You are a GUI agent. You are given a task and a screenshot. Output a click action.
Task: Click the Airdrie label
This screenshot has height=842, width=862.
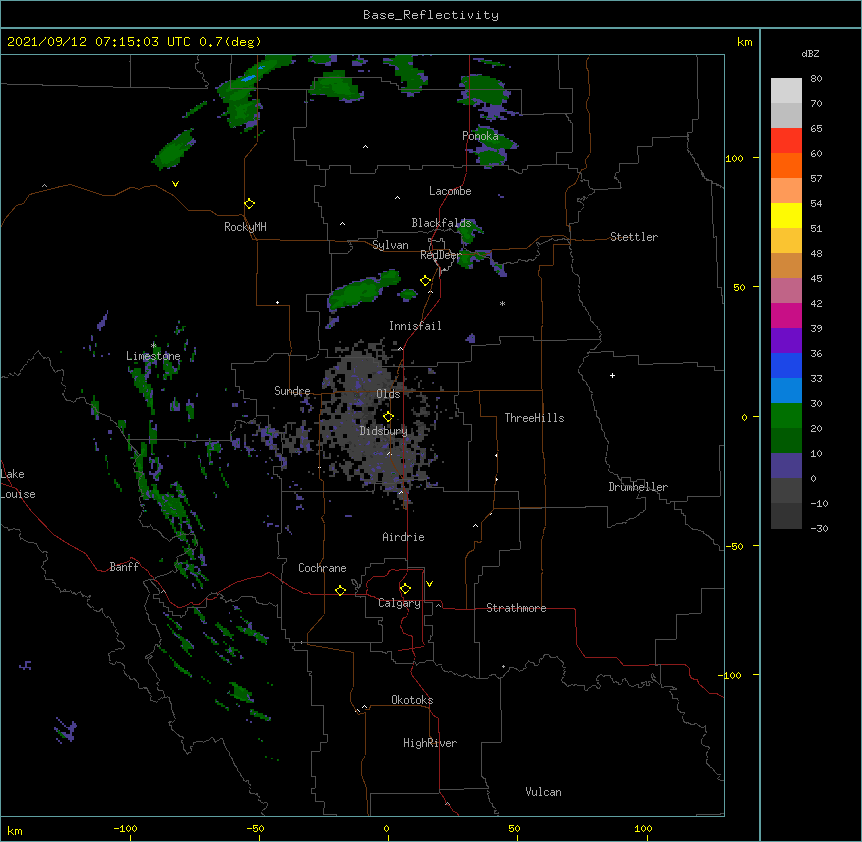click(403, 537)
